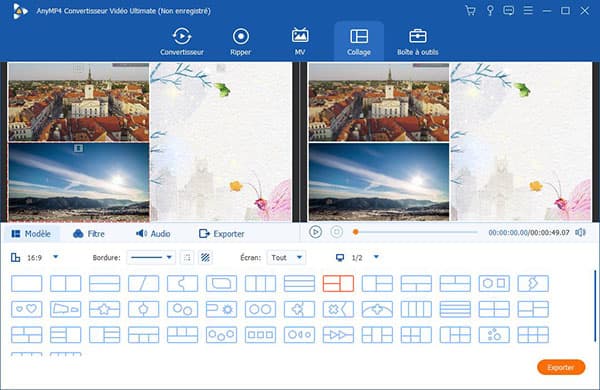Click the orange Exporter button
Screen dimensions: 600x390
click(x=561, y=367)
